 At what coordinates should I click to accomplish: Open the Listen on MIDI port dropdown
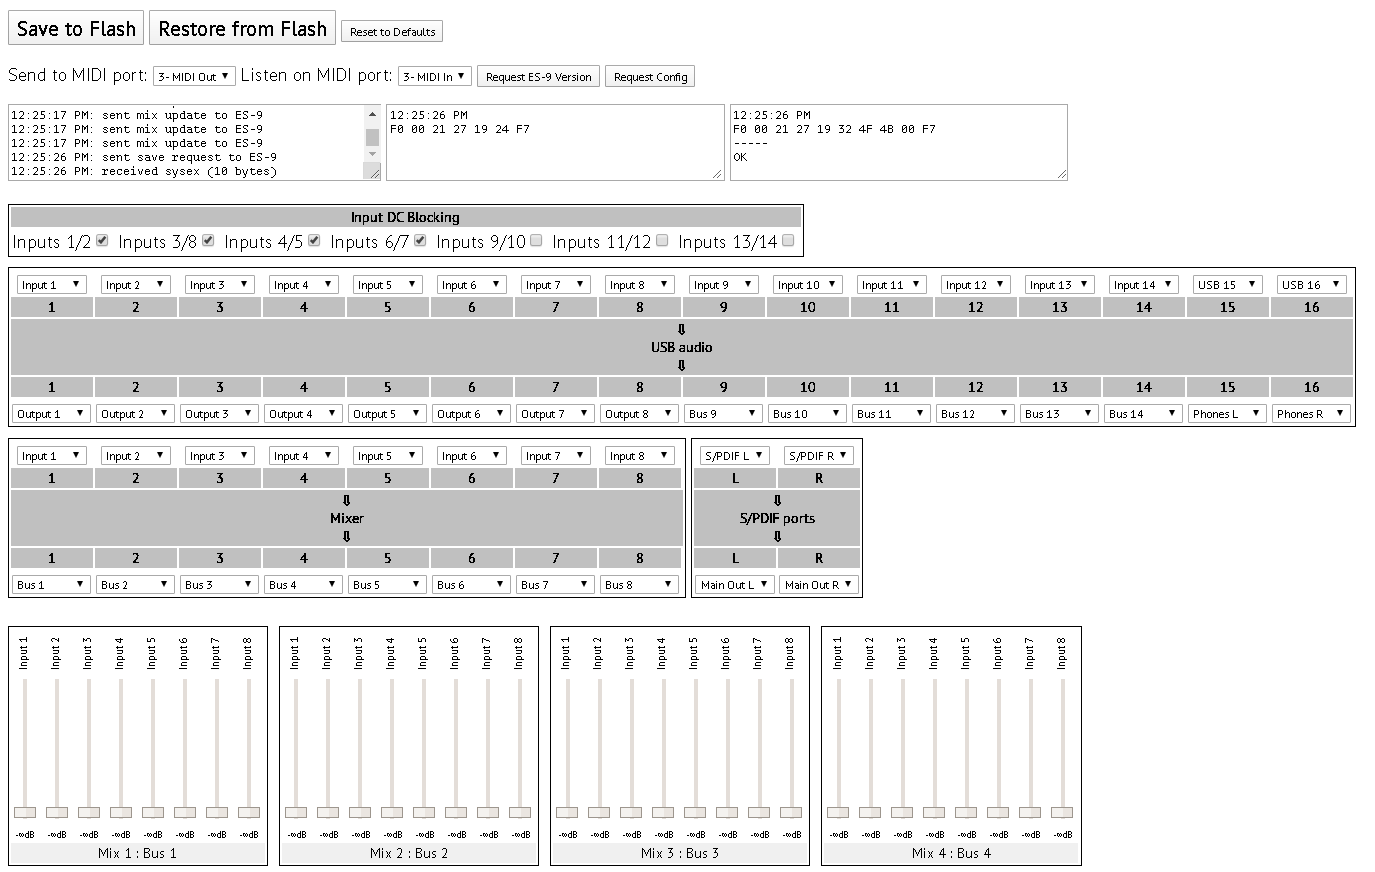coord(434,76)
